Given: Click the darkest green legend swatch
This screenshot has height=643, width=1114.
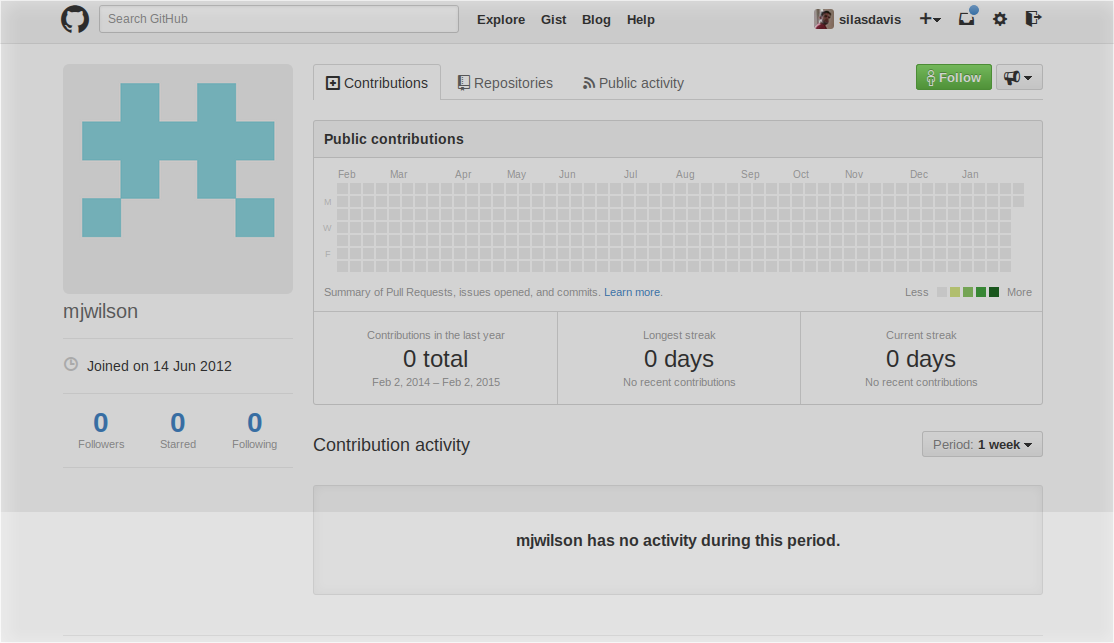Looking at the screenshot, I should (x=994, y=292).
